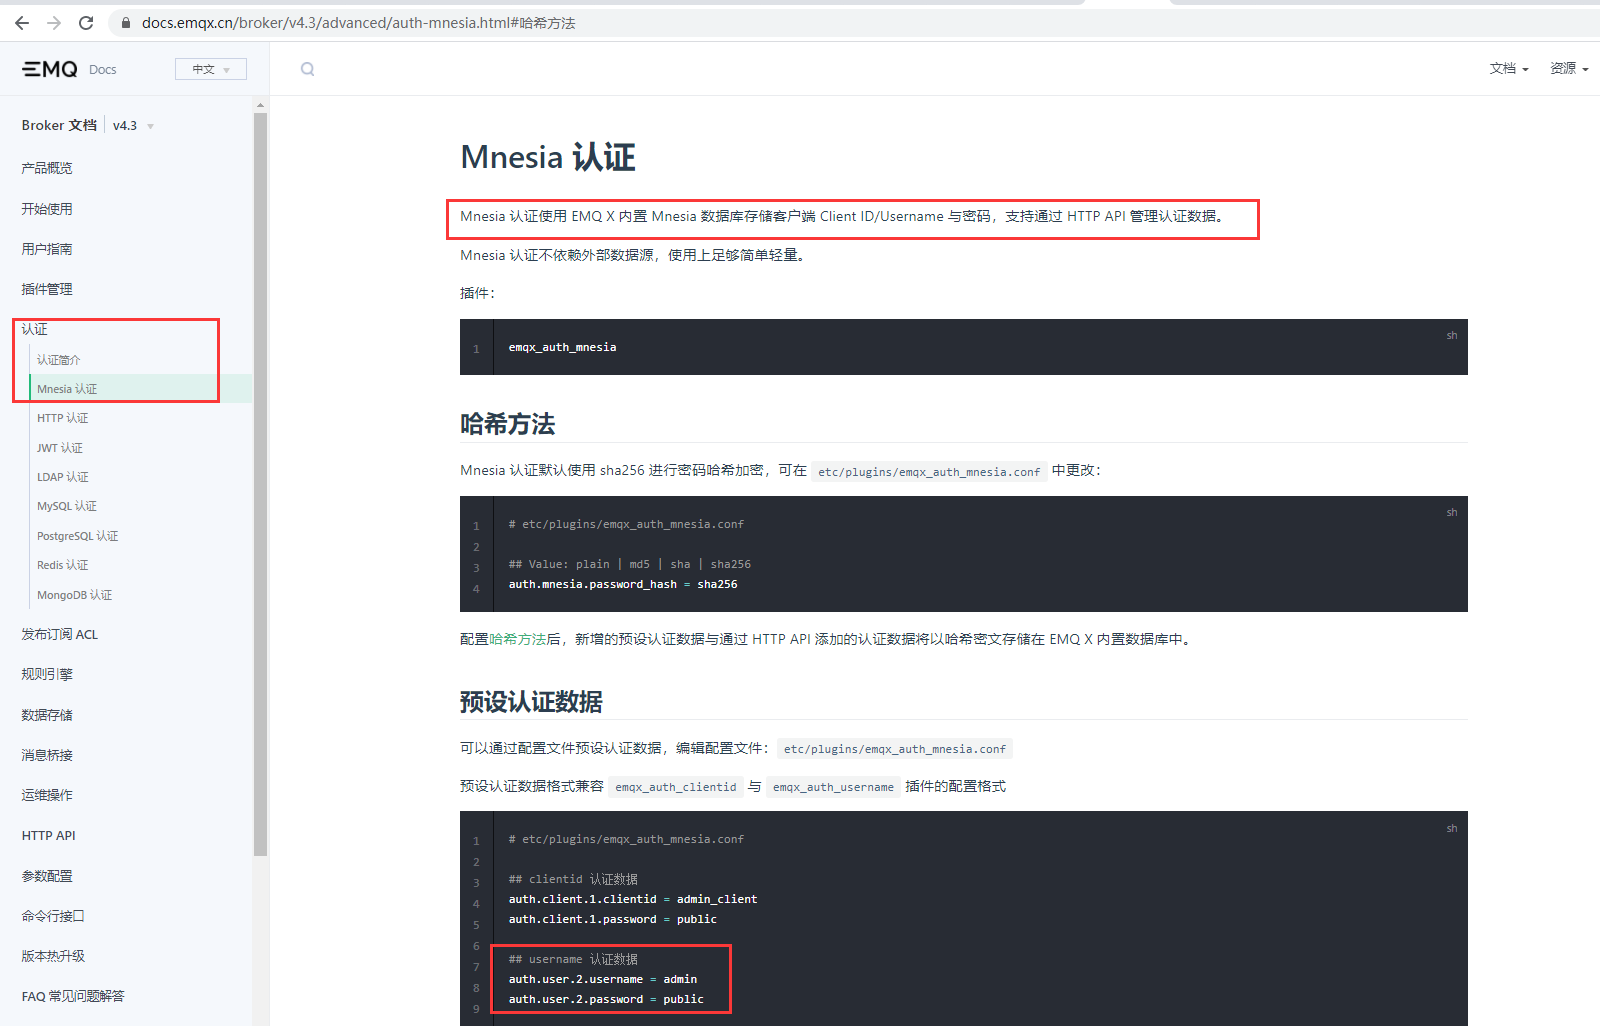The image size is (1600, 1026).
Task: Select MySQL 认证 sidebar item
Action: [67, 506]
